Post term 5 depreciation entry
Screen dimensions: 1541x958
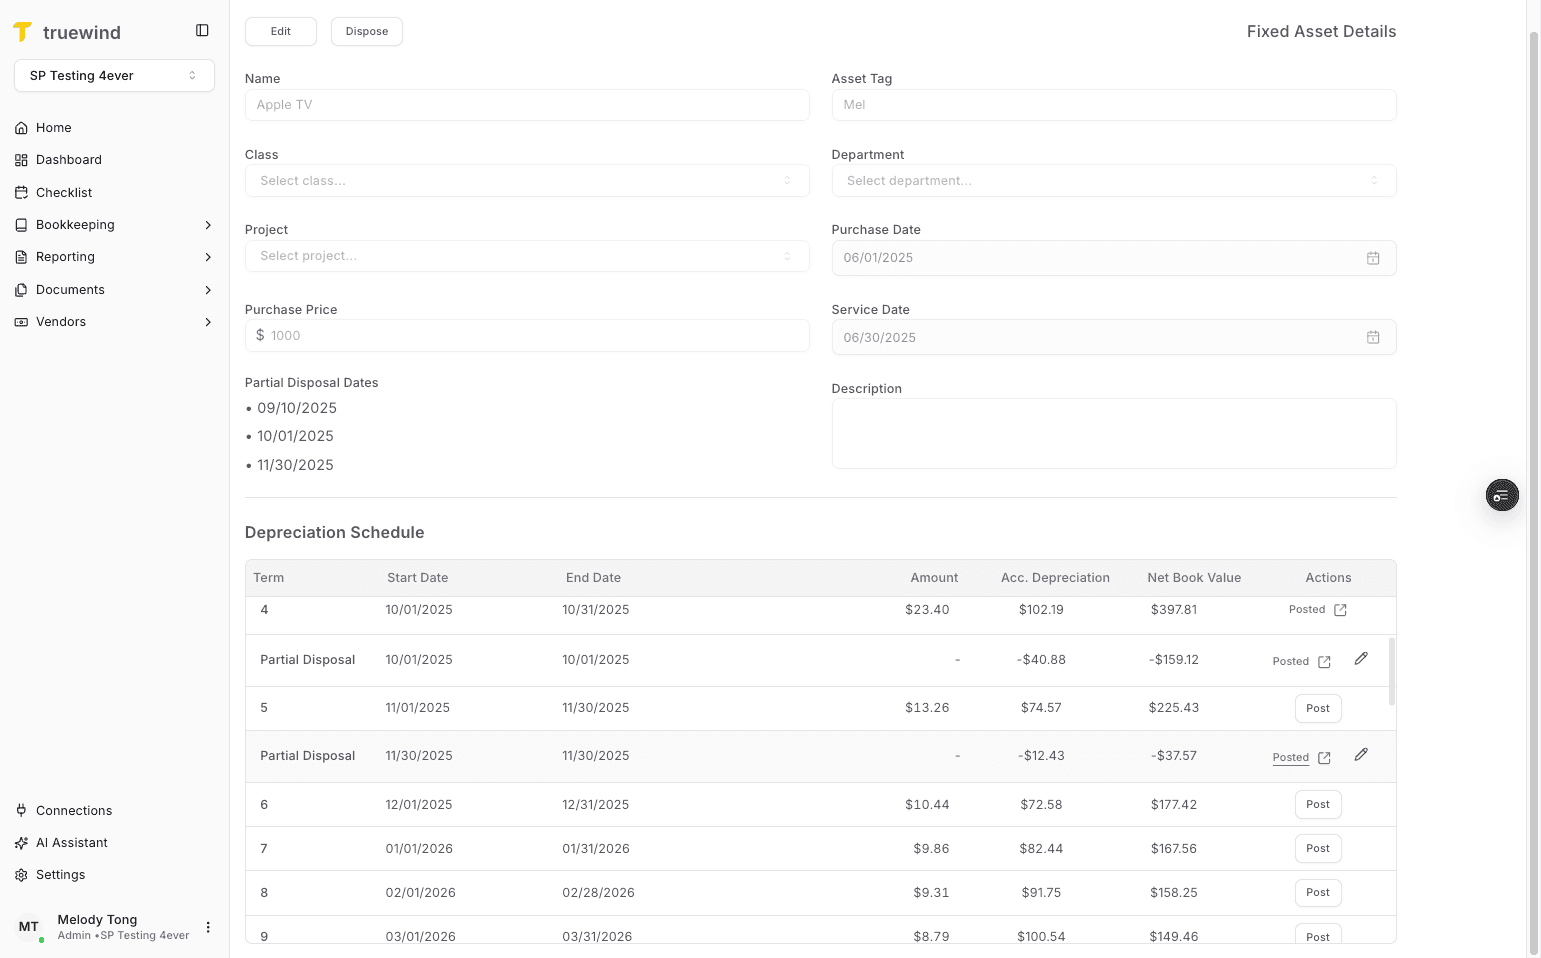coord(1317,708)
